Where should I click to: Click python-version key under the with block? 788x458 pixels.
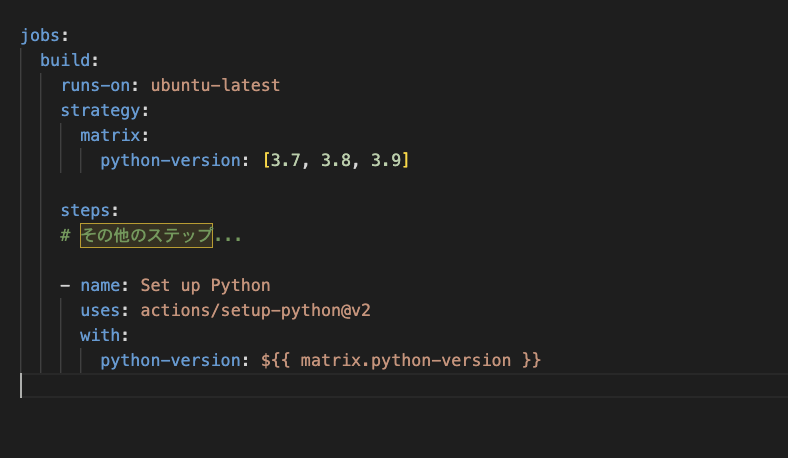click(170, 360)
